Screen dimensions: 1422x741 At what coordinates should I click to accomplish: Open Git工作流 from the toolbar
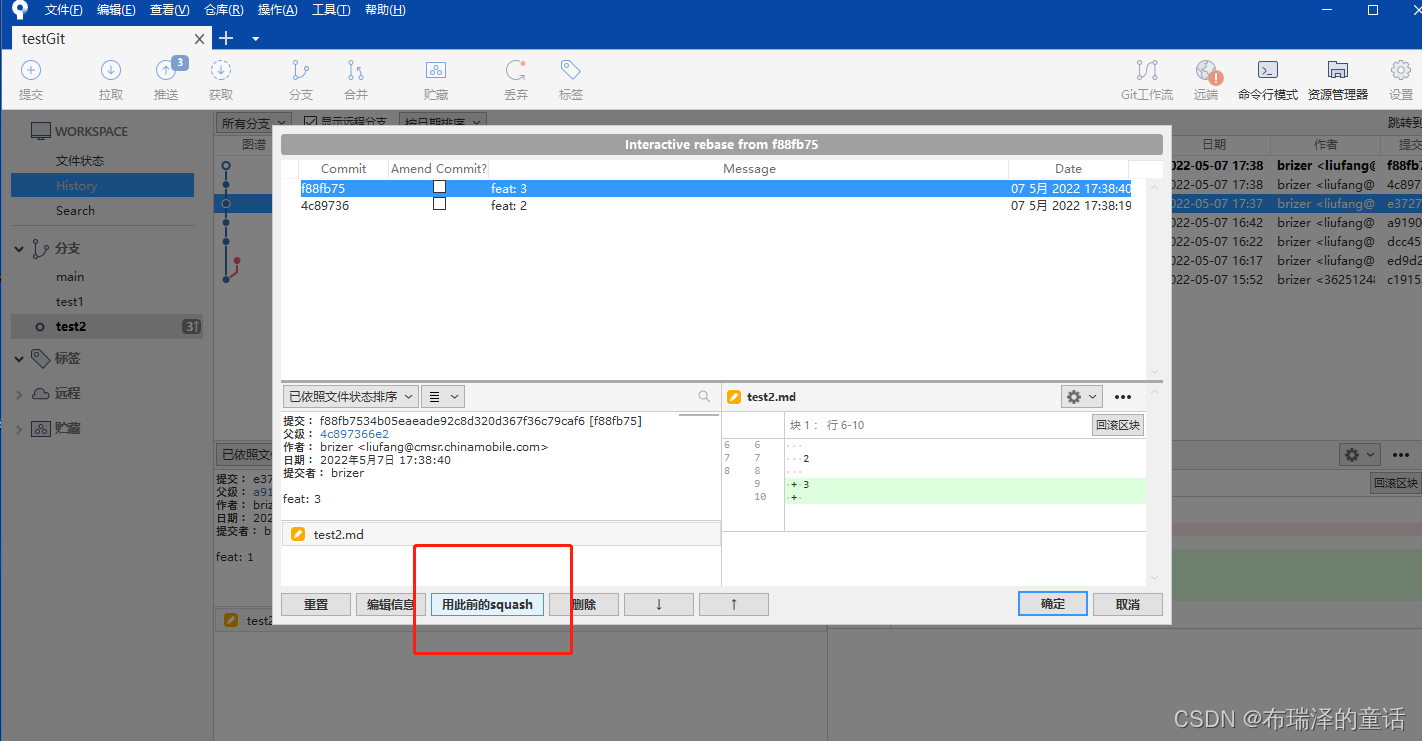point(1147,80)
